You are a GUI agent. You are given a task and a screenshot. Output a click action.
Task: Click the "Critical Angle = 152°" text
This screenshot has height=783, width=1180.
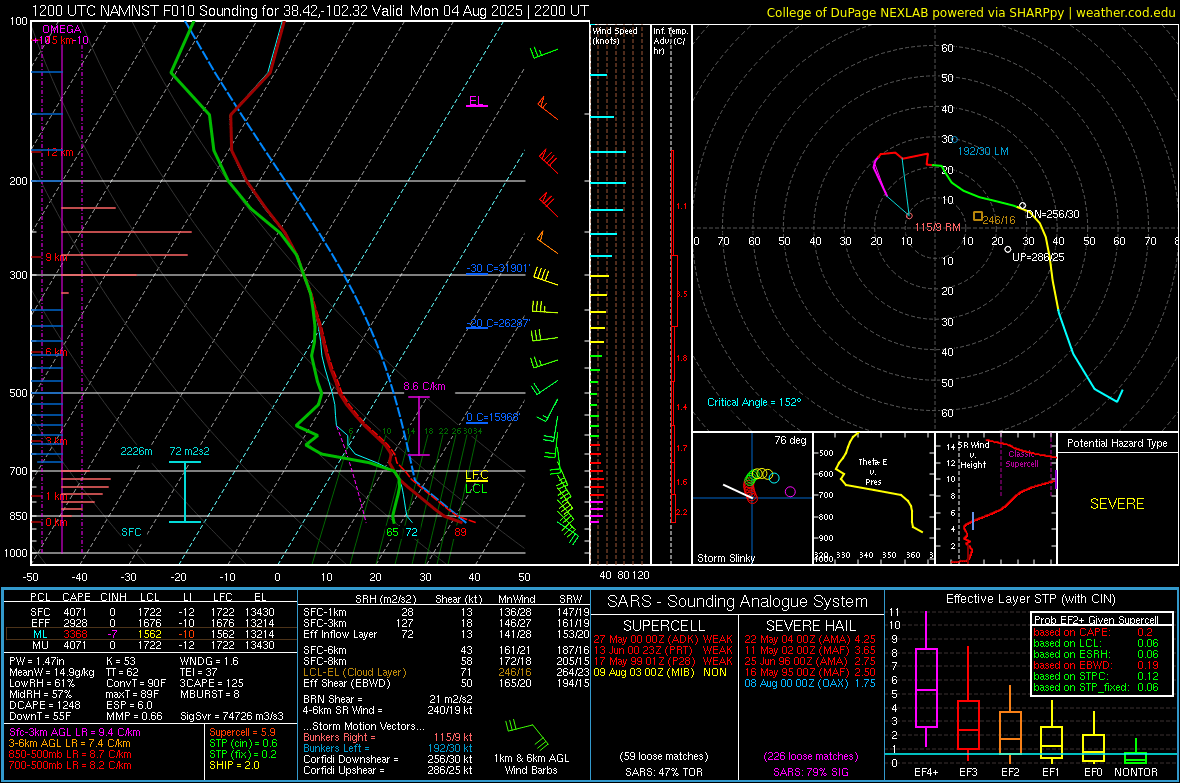754,402
